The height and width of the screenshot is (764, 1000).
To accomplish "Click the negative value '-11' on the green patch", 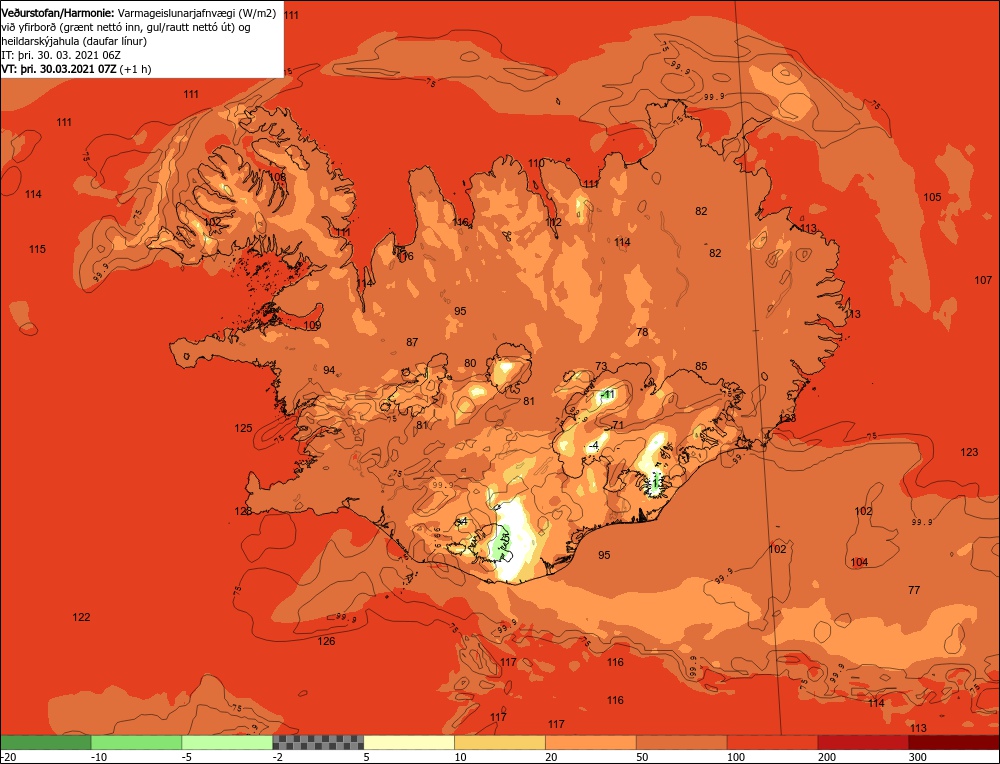I will pos(608,395).
